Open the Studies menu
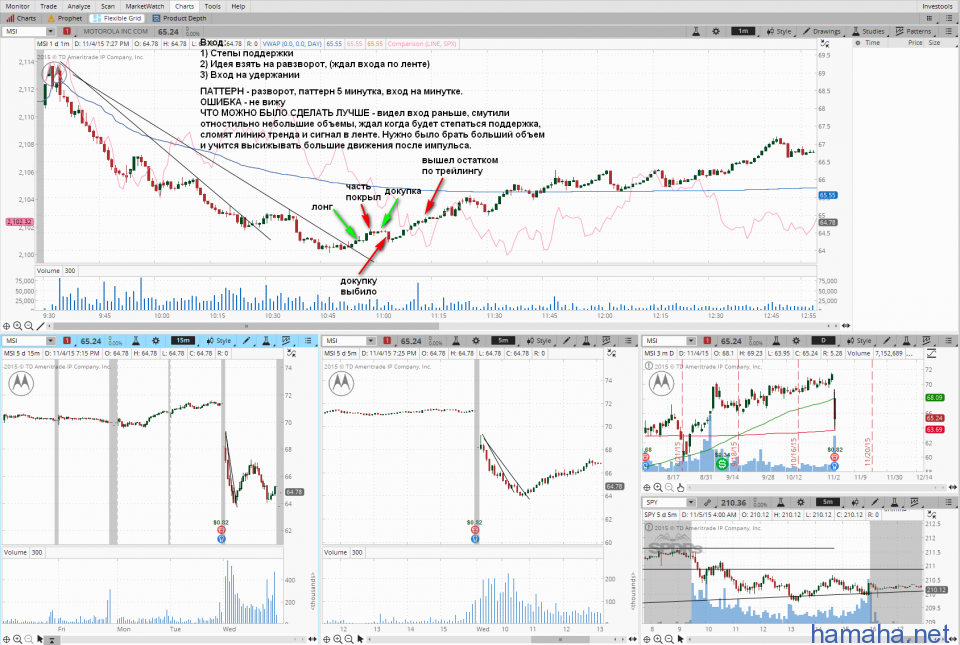The image size is (960, 645). tap(868, 31)
